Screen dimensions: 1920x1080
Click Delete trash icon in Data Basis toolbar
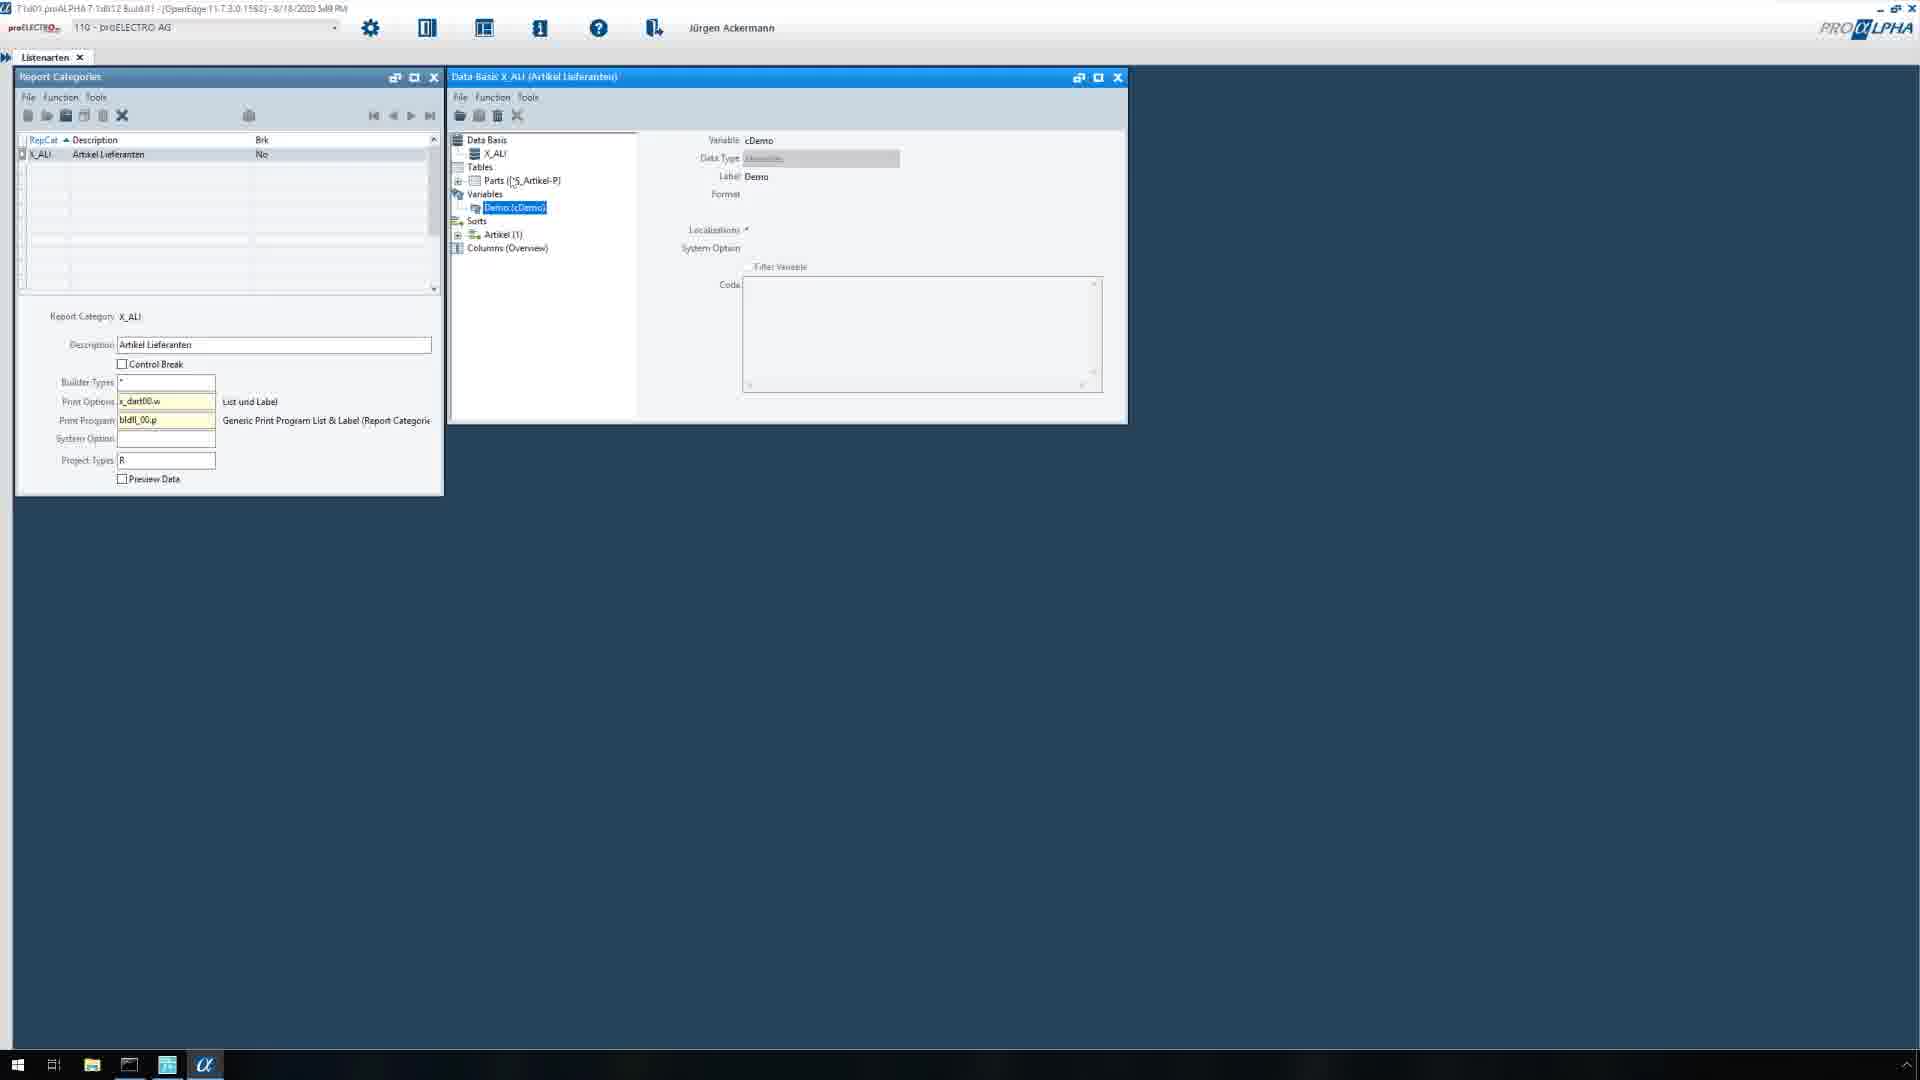click(498, 116)
